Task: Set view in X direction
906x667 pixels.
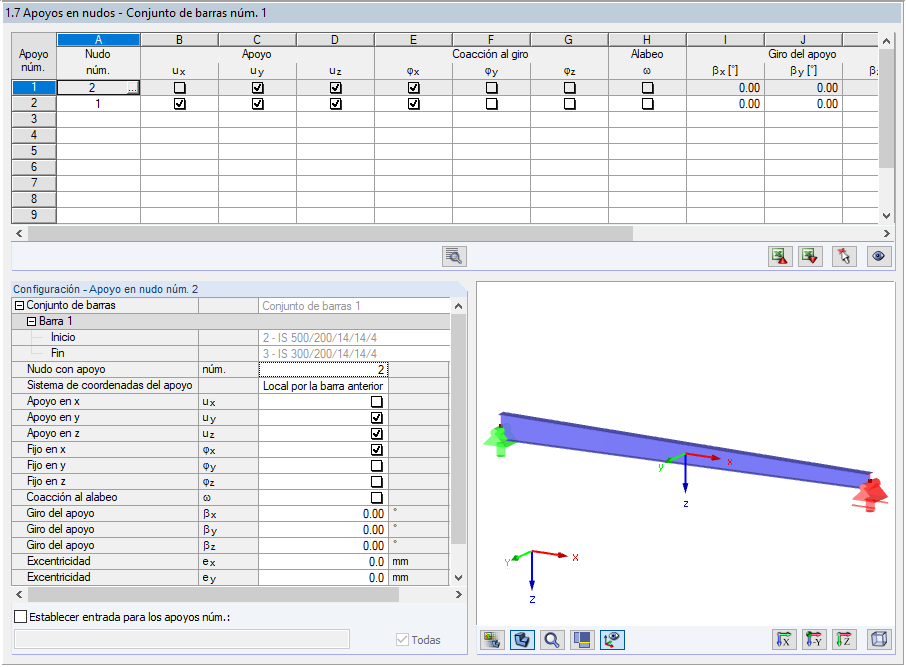Action: (784, 640)
